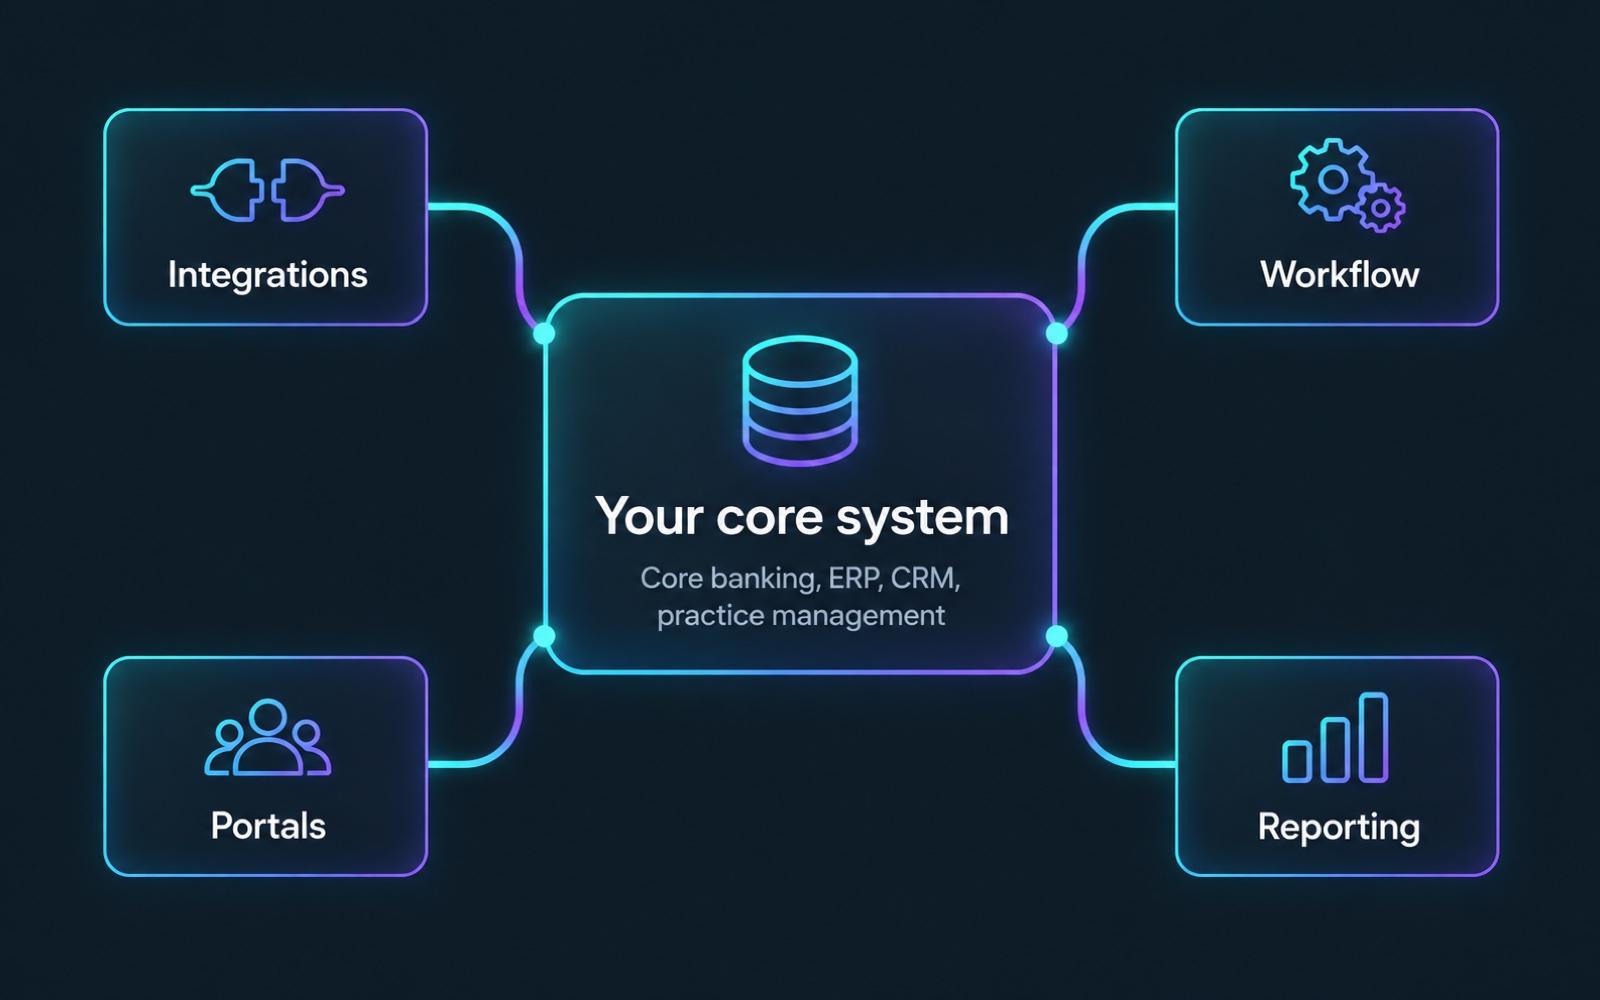Image resolution: width=1600 pixels, height=1000 pixels.
Task: Select the "Workflow" label
Action: pyautogui.click(x=1339, y=274)
